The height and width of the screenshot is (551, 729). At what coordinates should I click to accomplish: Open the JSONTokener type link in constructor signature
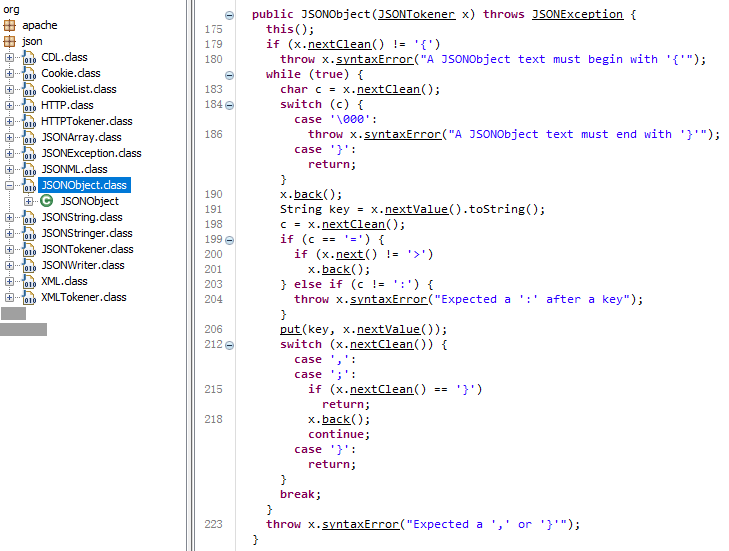coord(417,14)
